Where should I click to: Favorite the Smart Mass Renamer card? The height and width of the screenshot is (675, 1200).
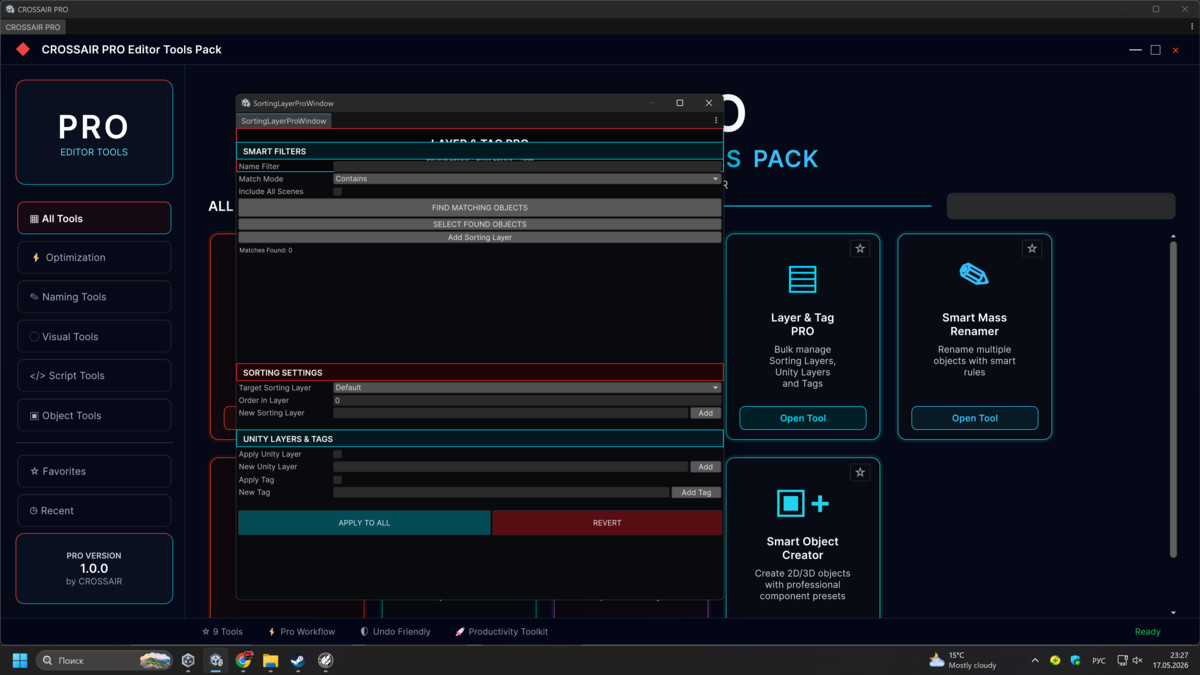1032,248
